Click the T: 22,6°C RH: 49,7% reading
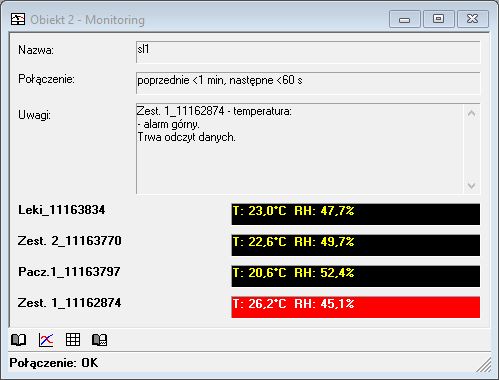This screenshot has width=499, height=380. tap(356, 245)
